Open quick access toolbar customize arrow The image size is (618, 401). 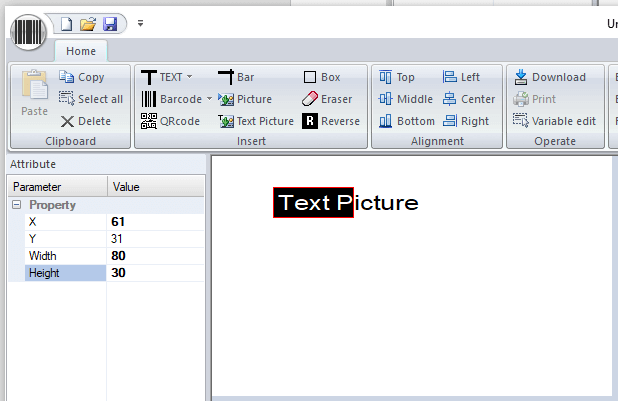pyautogui.click(x=140, y=24)
